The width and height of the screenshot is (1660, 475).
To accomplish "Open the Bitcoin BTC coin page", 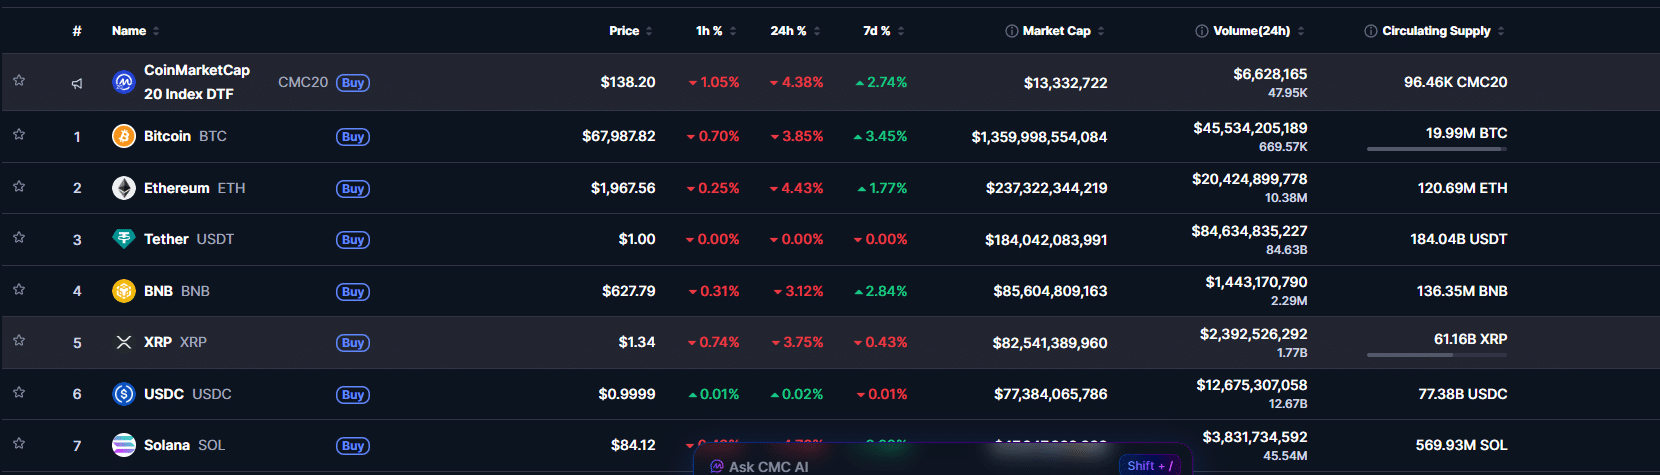I will (185, 136).
